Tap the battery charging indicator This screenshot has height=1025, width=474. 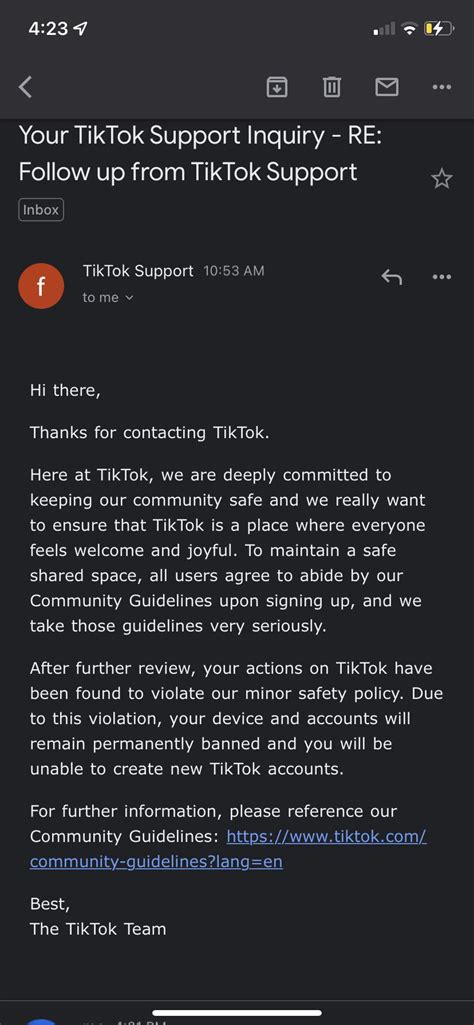point(438,29)
